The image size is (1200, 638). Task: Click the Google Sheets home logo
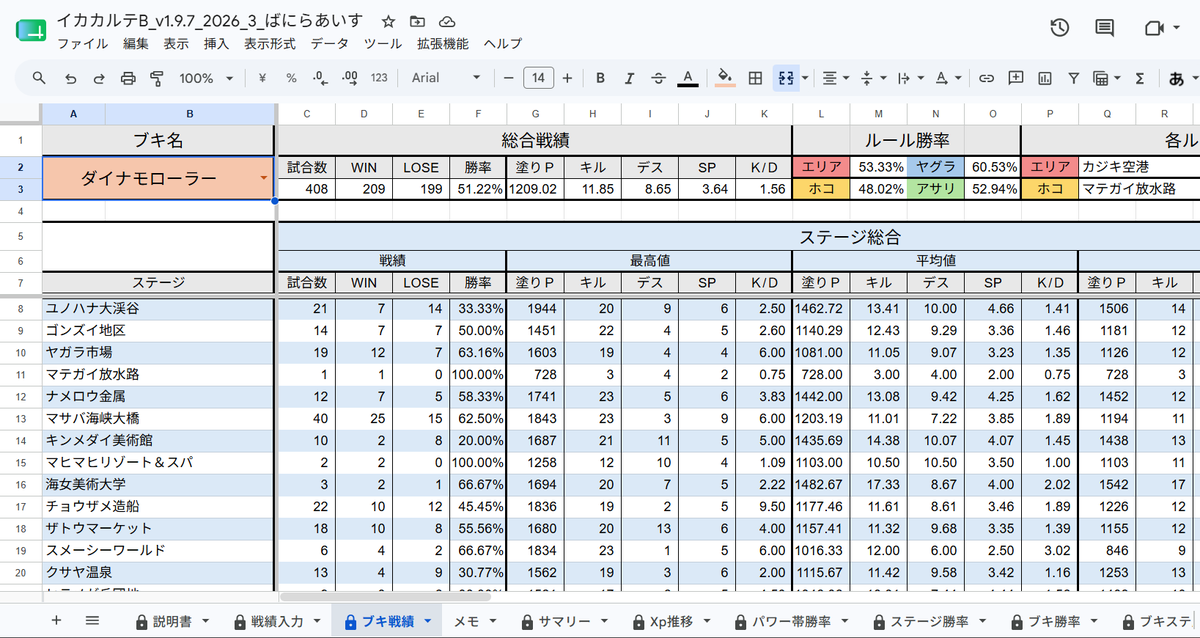click(30, 30)
